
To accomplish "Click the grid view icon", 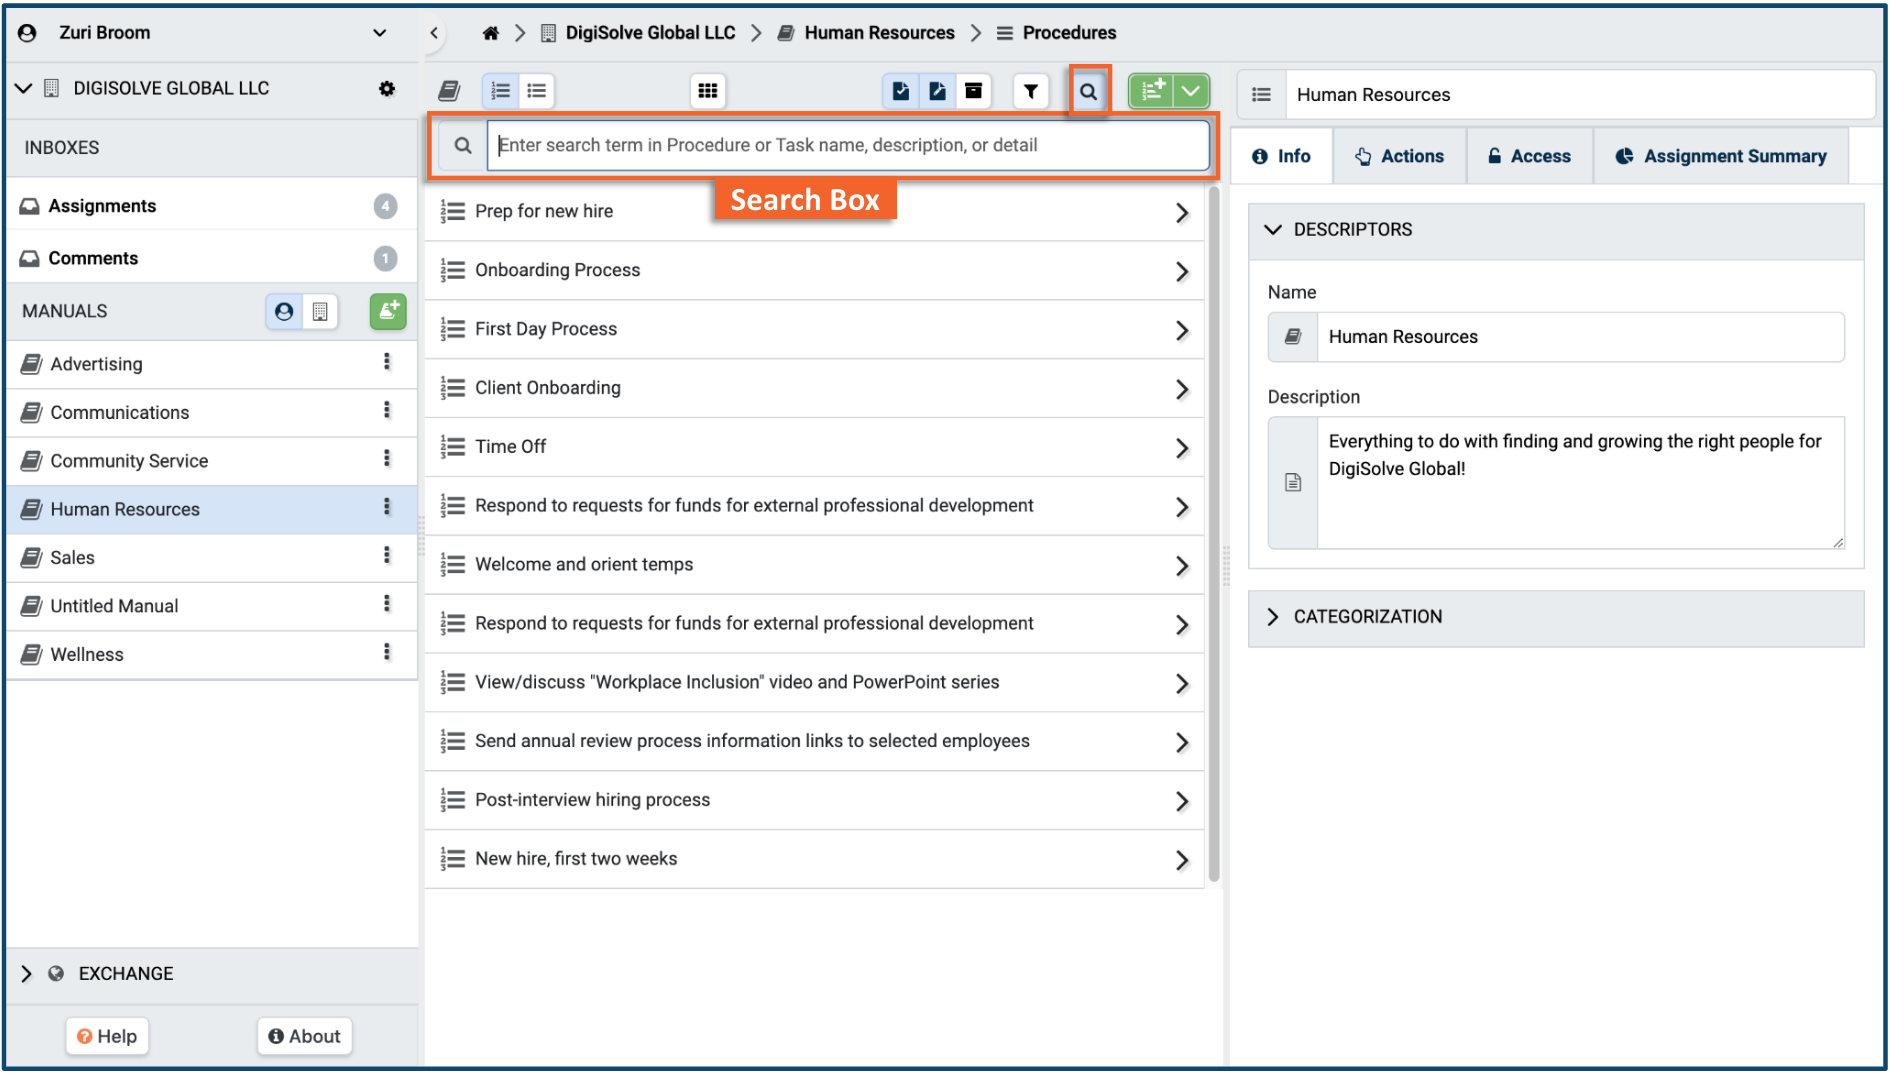I will (x=707, y=91).
